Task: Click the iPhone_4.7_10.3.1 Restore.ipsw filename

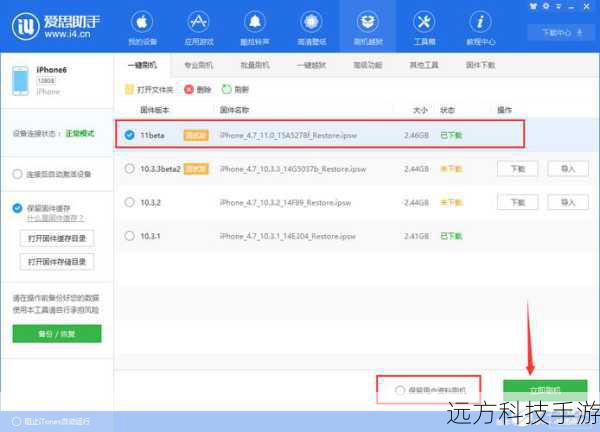Action: [x=288, y=236]
